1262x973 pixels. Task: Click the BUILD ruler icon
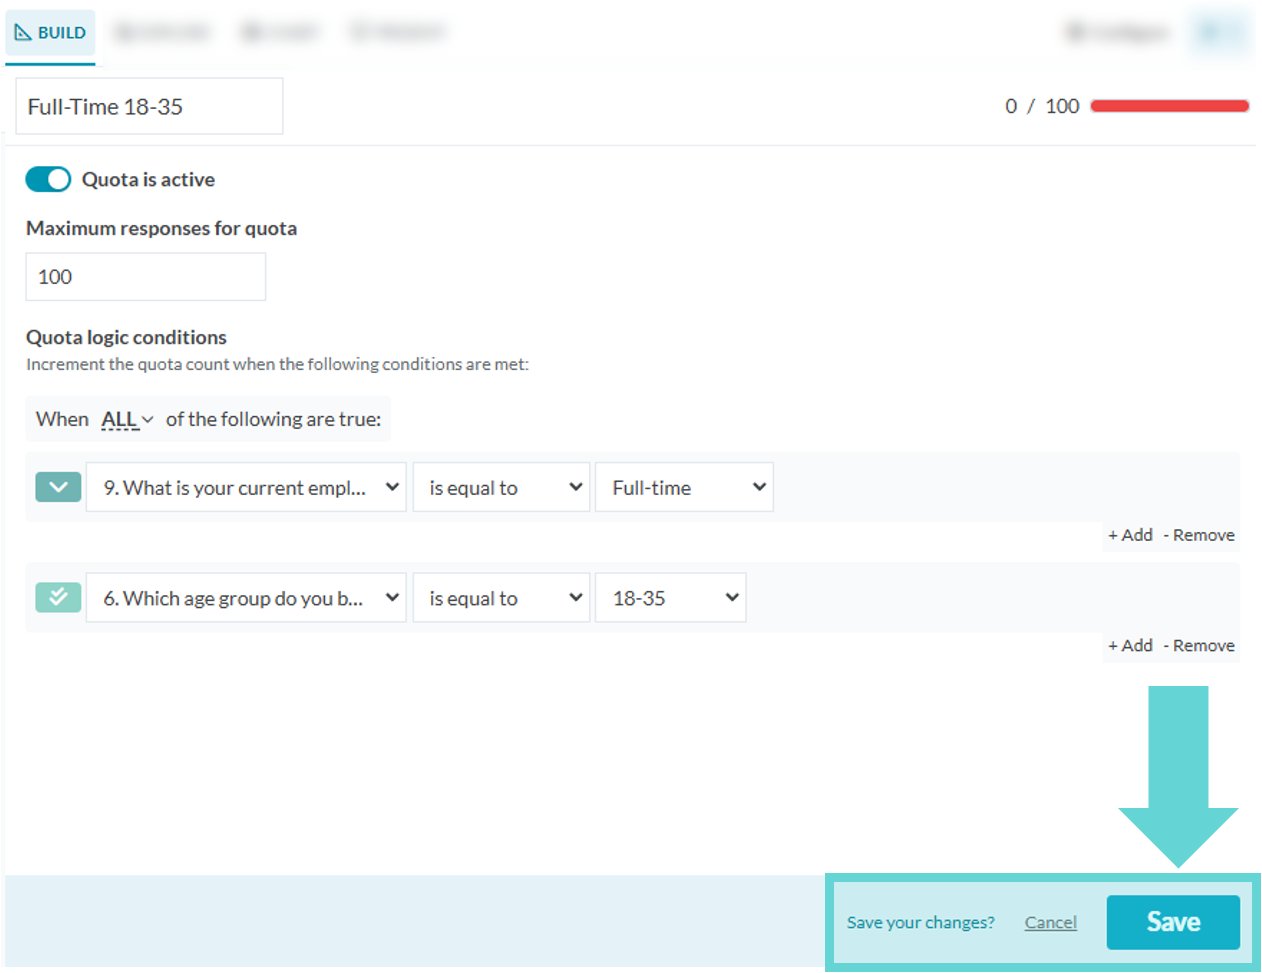pos(22,32)
